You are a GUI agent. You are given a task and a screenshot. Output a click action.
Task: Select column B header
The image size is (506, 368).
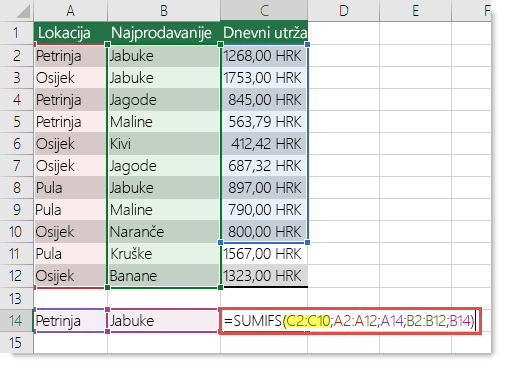pos(164,10)
